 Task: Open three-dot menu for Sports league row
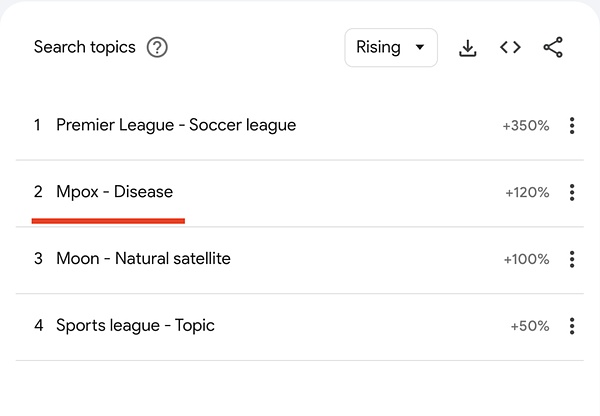(x=572, y=326)
